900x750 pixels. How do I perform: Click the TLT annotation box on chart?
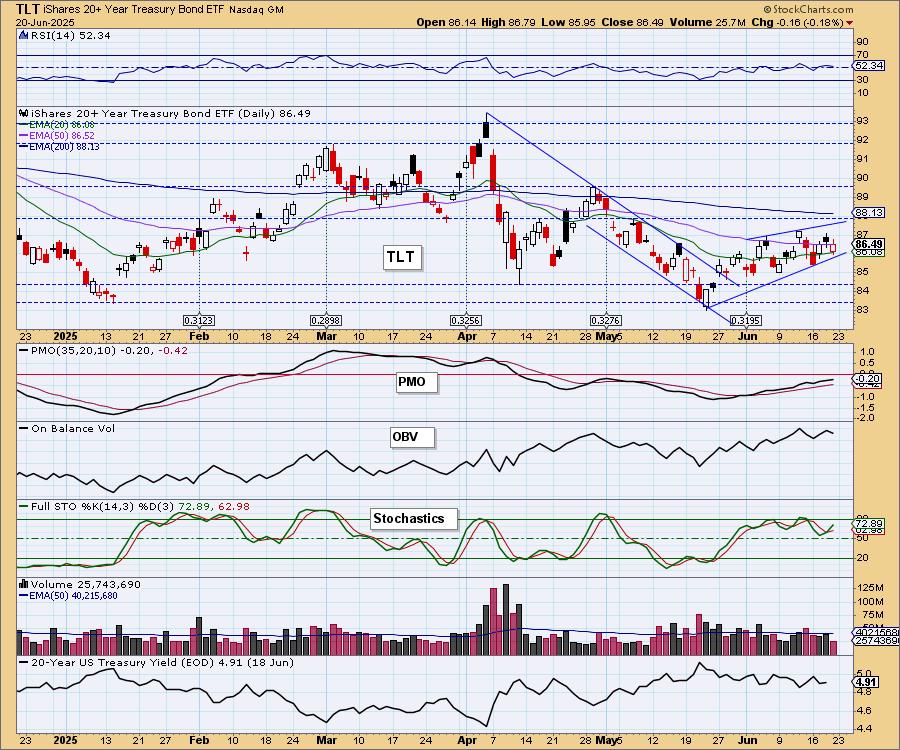coord(401,257)
